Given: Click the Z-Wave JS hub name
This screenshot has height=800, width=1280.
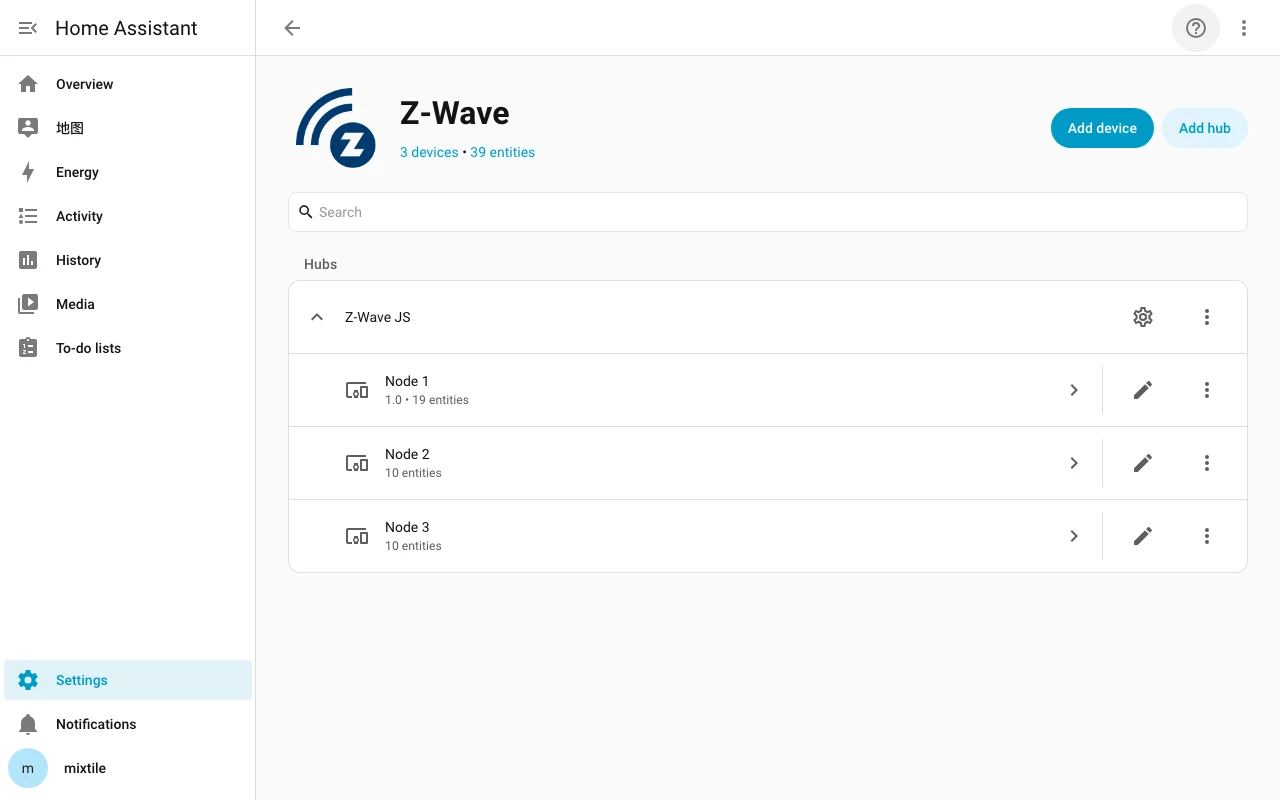Looking at the screenshot, I should (378, 317).
